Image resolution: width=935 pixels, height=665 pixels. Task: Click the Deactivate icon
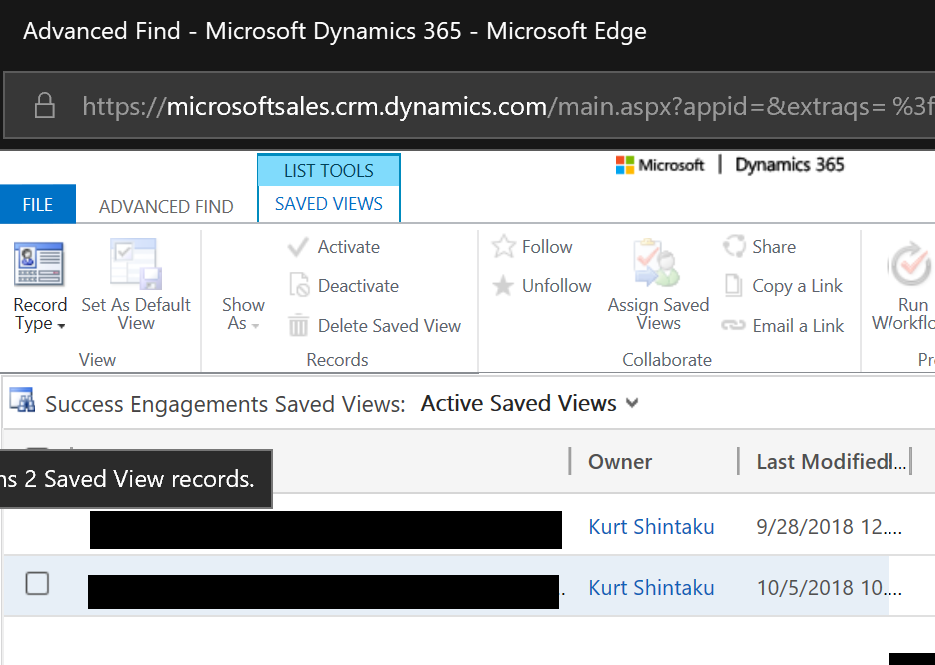click(299, 286)
